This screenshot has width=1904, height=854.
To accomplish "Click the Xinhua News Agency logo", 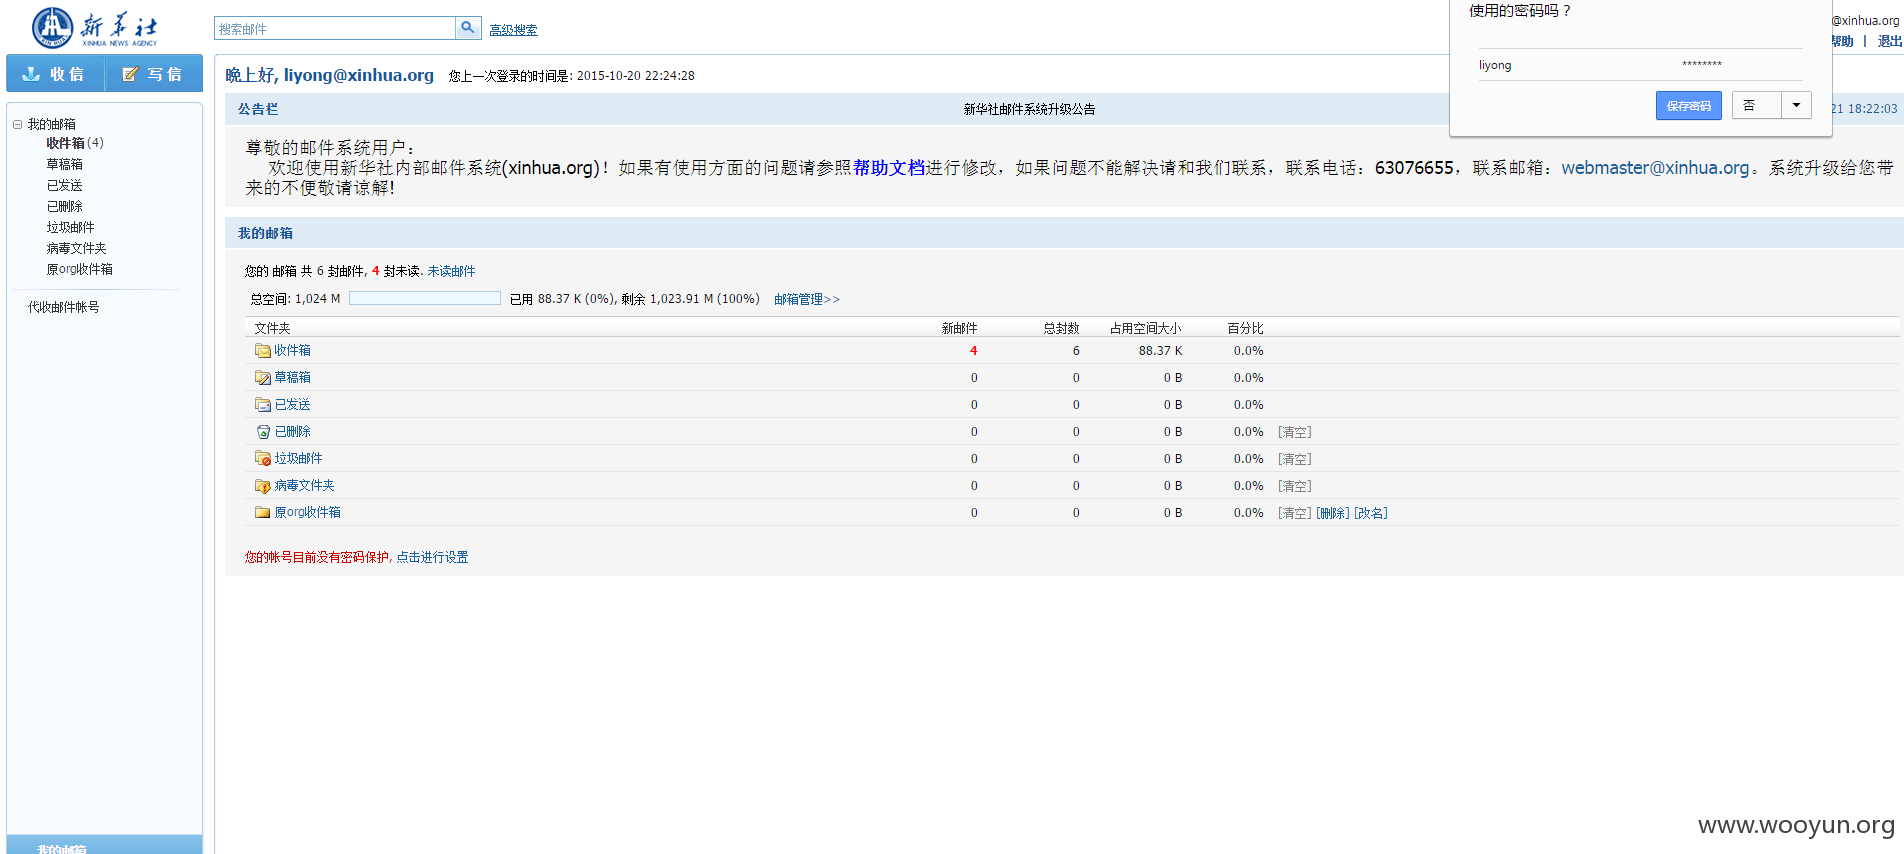I will pos(95,27).
